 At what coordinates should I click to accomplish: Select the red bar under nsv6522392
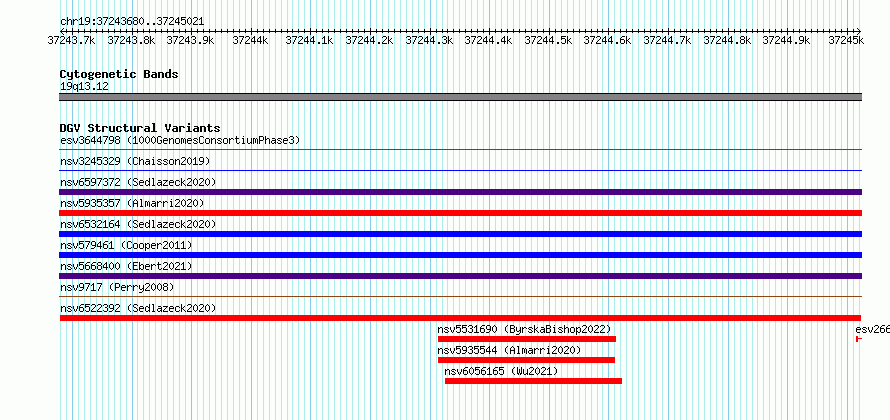click(x=460, y=318)
